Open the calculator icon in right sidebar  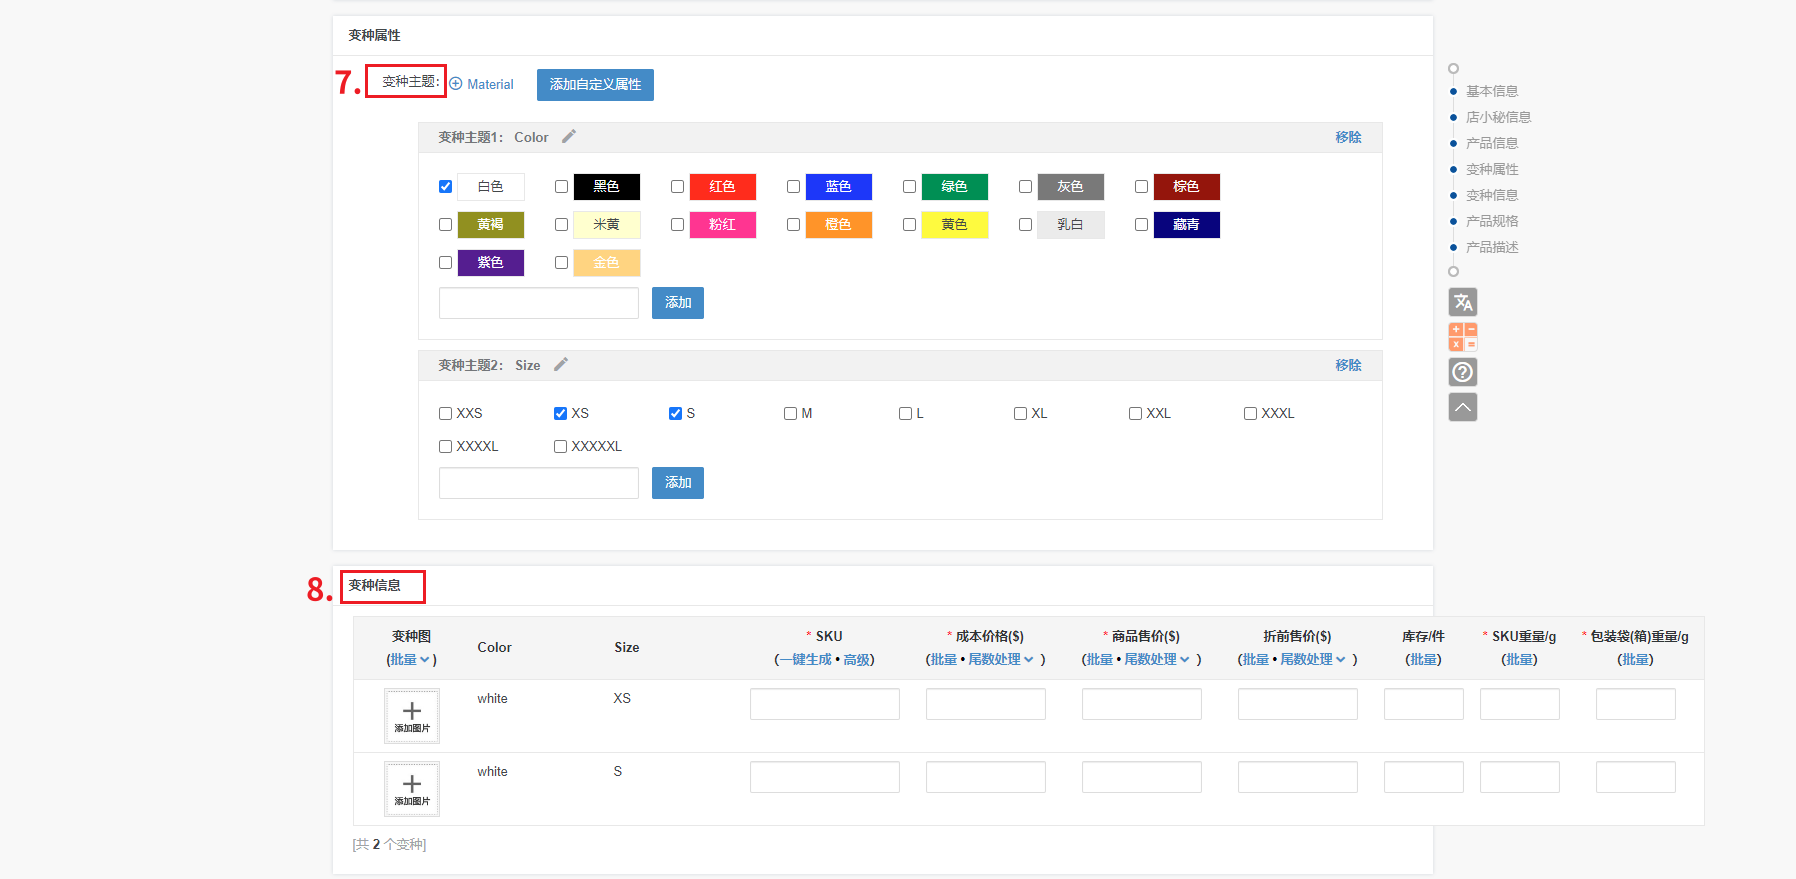(1462, 337)
